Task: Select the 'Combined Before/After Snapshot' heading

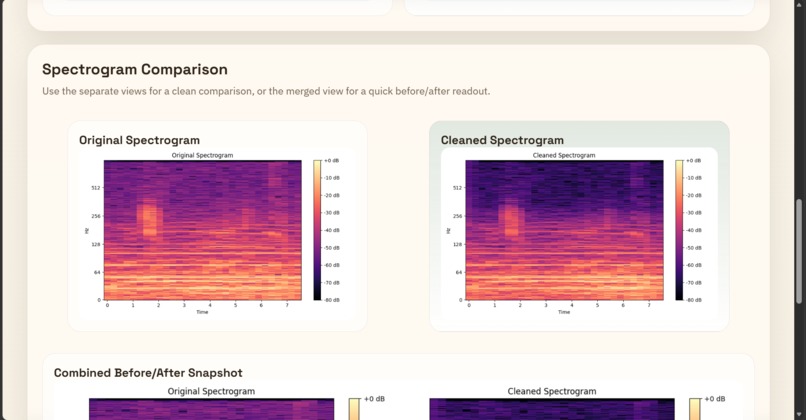Action: coord(148,373)
